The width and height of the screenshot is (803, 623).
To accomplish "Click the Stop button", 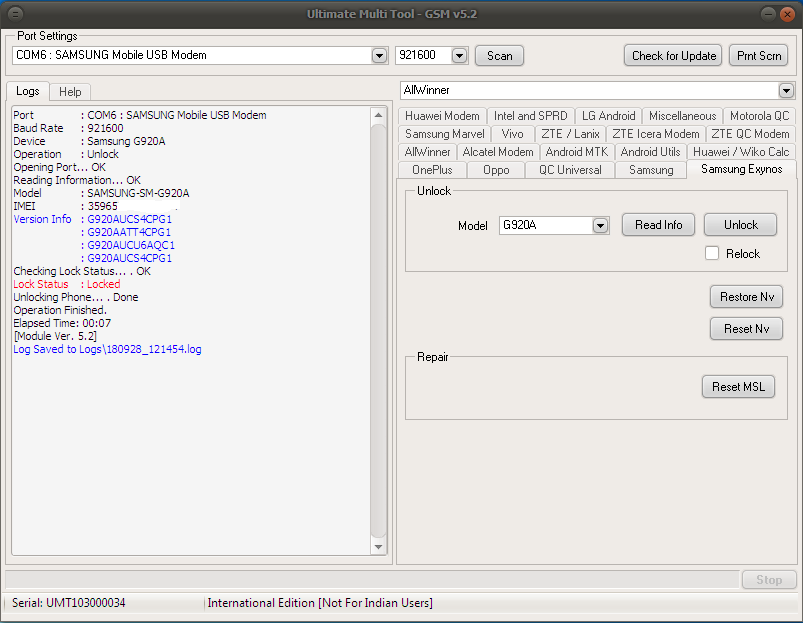I will click(x=769, y=579).
